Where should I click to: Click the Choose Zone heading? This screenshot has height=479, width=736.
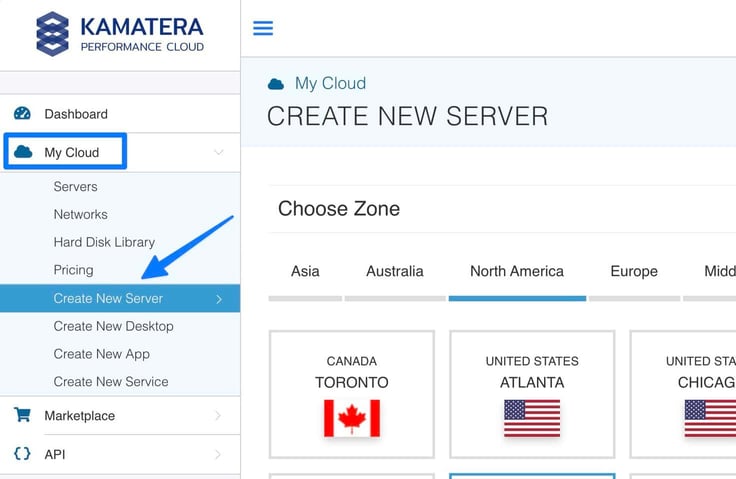(x=339, y=209)
